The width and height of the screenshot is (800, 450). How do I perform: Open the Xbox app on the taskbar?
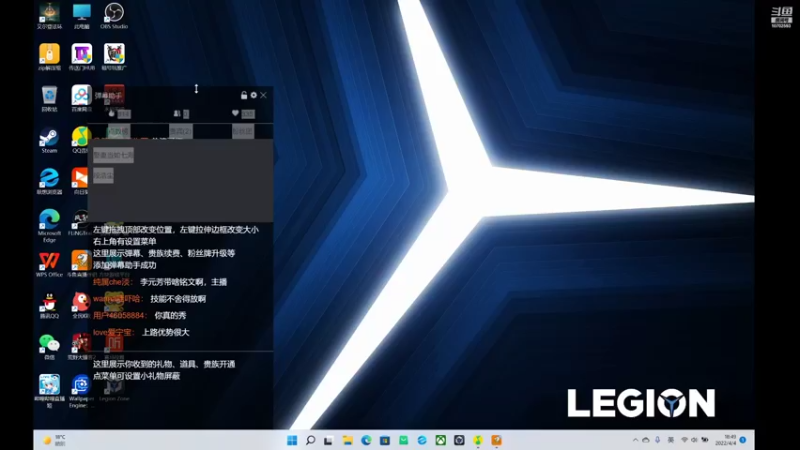(x=440, y=440)
